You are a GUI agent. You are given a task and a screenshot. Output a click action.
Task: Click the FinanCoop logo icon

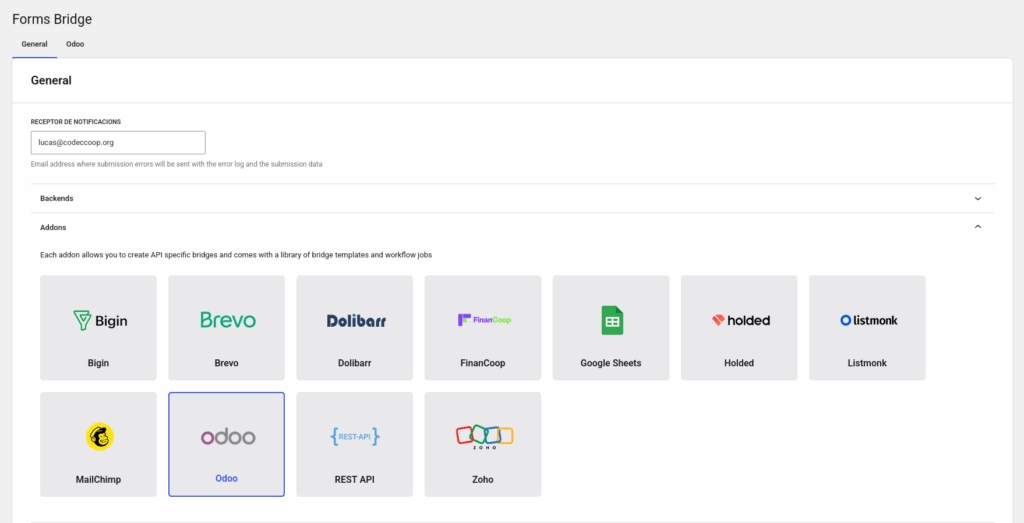click(x=484, y=320)
